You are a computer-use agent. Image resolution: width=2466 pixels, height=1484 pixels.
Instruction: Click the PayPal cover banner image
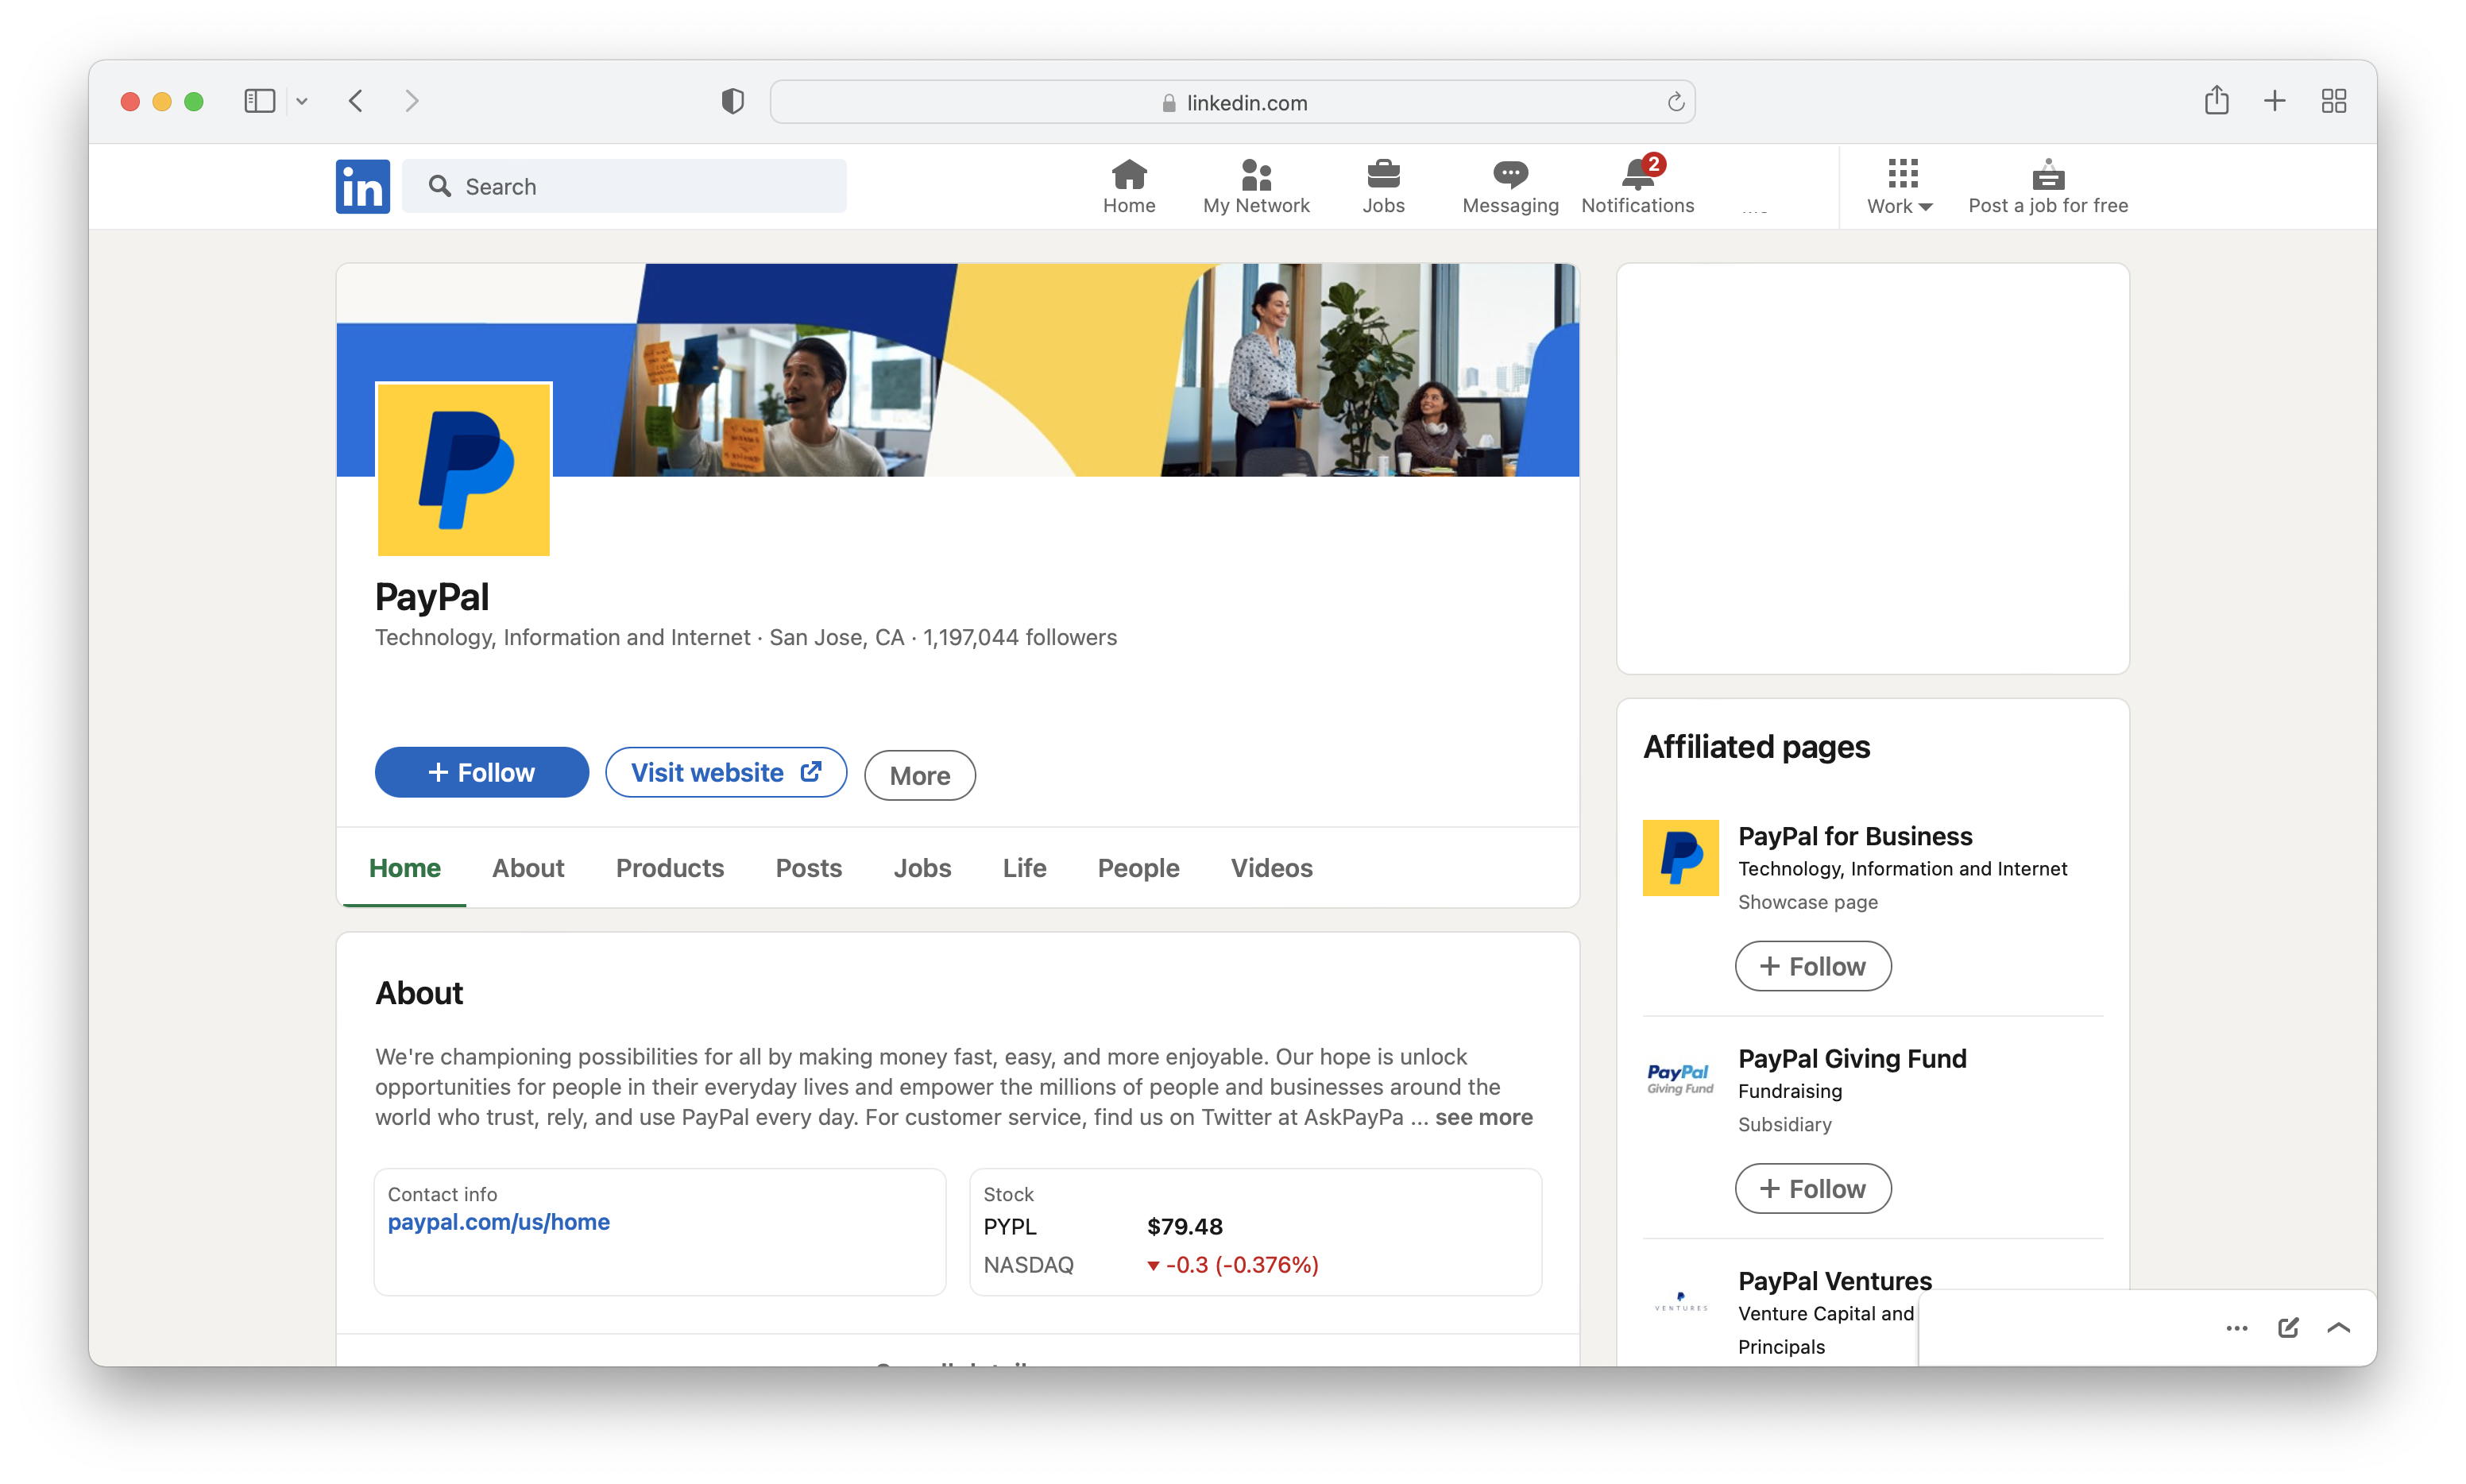point(958,370)
